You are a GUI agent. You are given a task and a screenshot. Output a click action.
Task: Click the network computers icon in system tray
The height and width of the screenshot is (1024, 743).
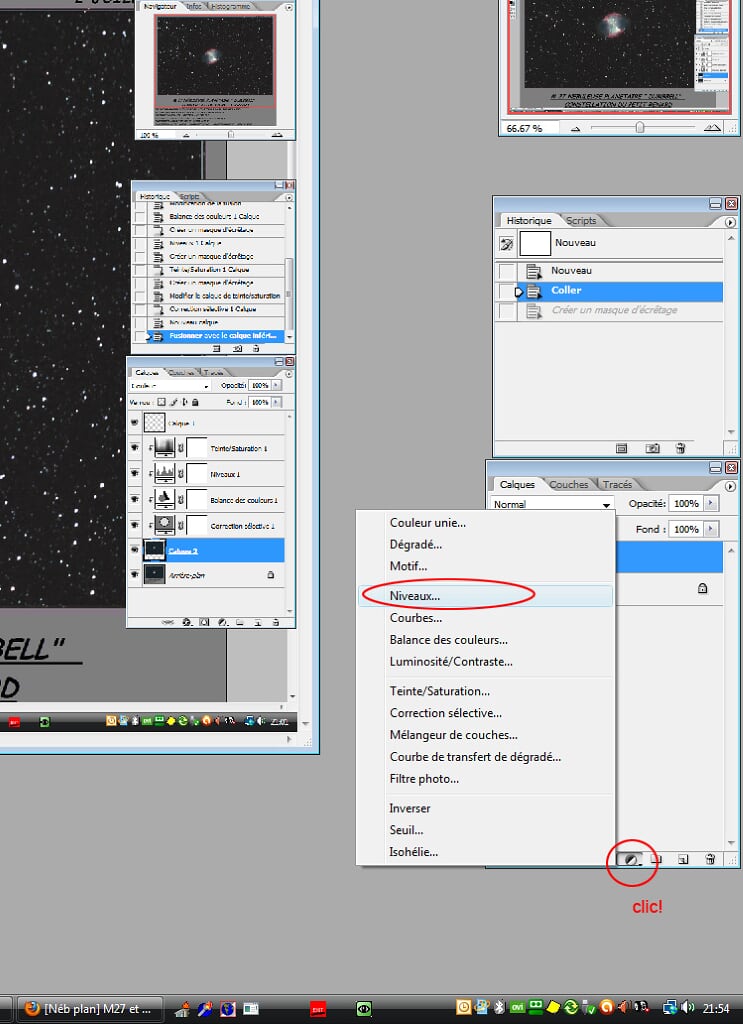click(x=670, y=1008)
